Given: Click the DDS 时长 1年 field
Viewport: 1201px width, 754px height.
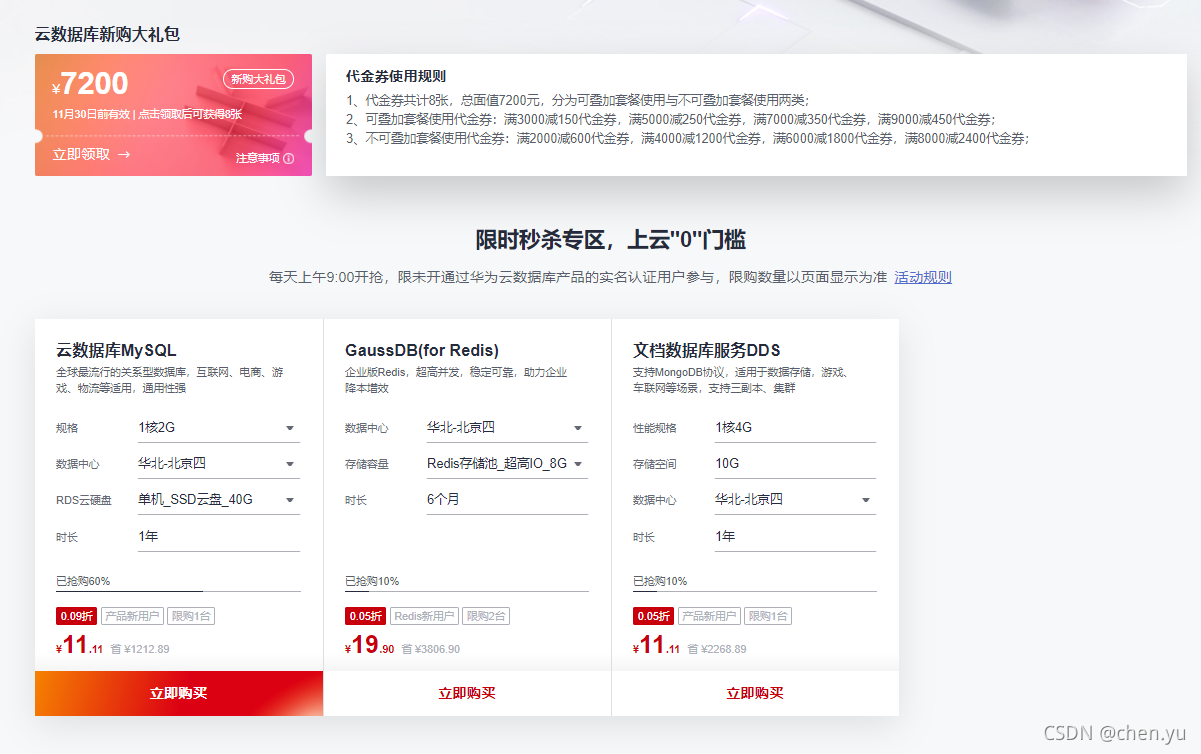Looking at the screenshot, I should point(795,537).
